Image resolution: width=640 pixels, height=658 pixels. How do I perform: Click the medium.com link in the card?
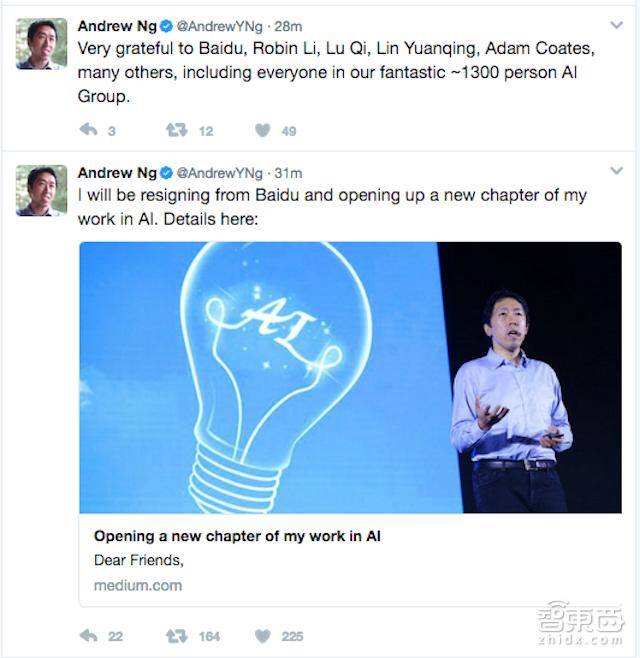pos(138,585)
